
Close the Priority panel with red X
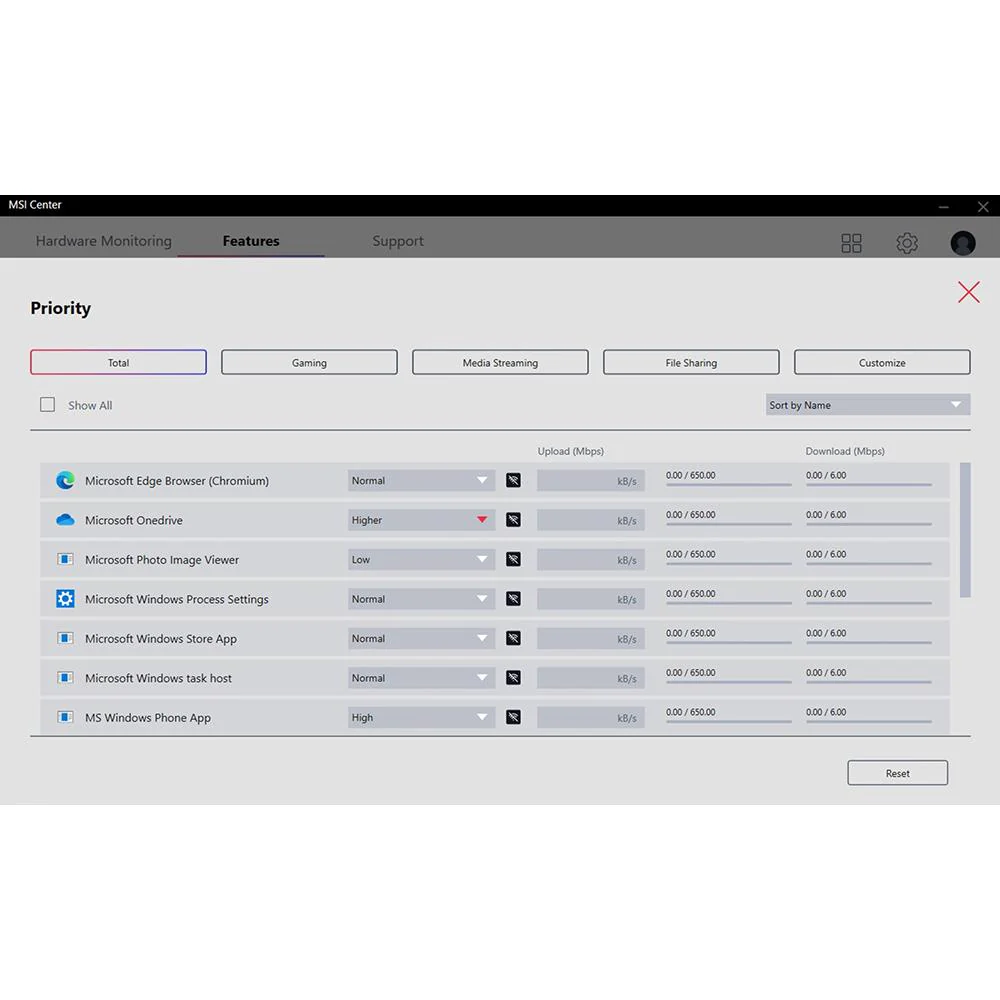pyautogui.click(x=968, y=292)
